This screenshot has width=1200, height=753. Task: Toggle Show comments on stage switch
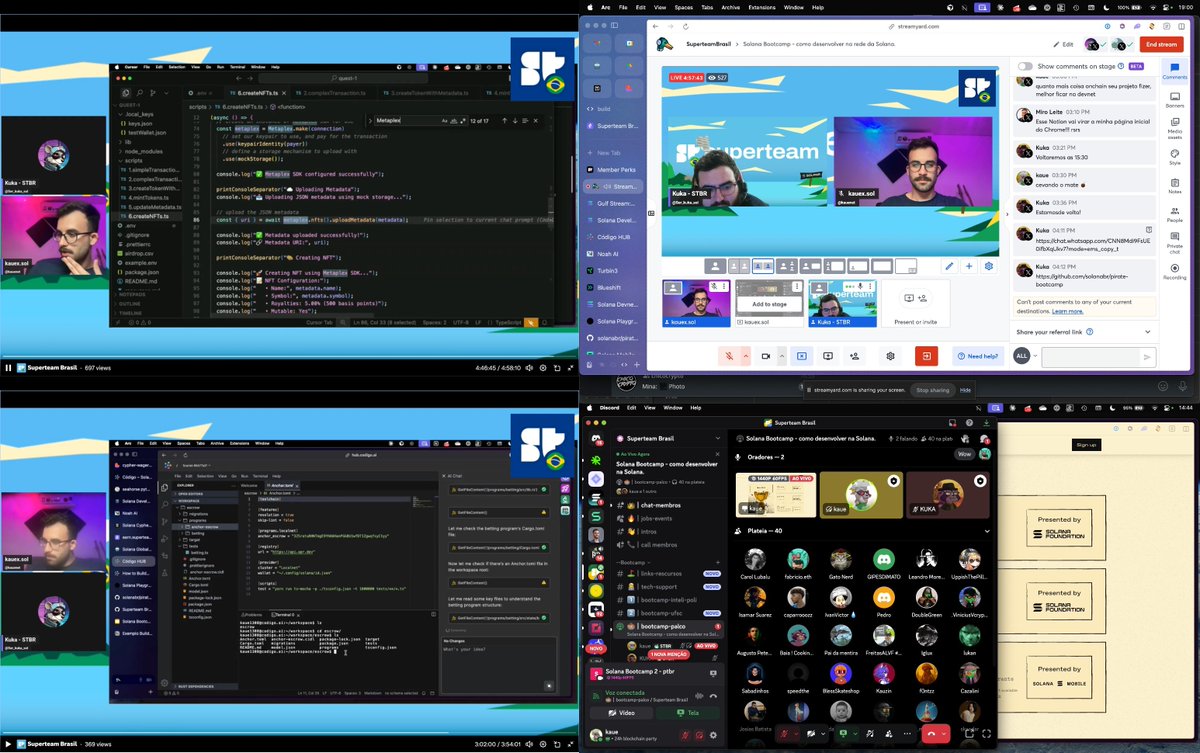point(1025,66)
